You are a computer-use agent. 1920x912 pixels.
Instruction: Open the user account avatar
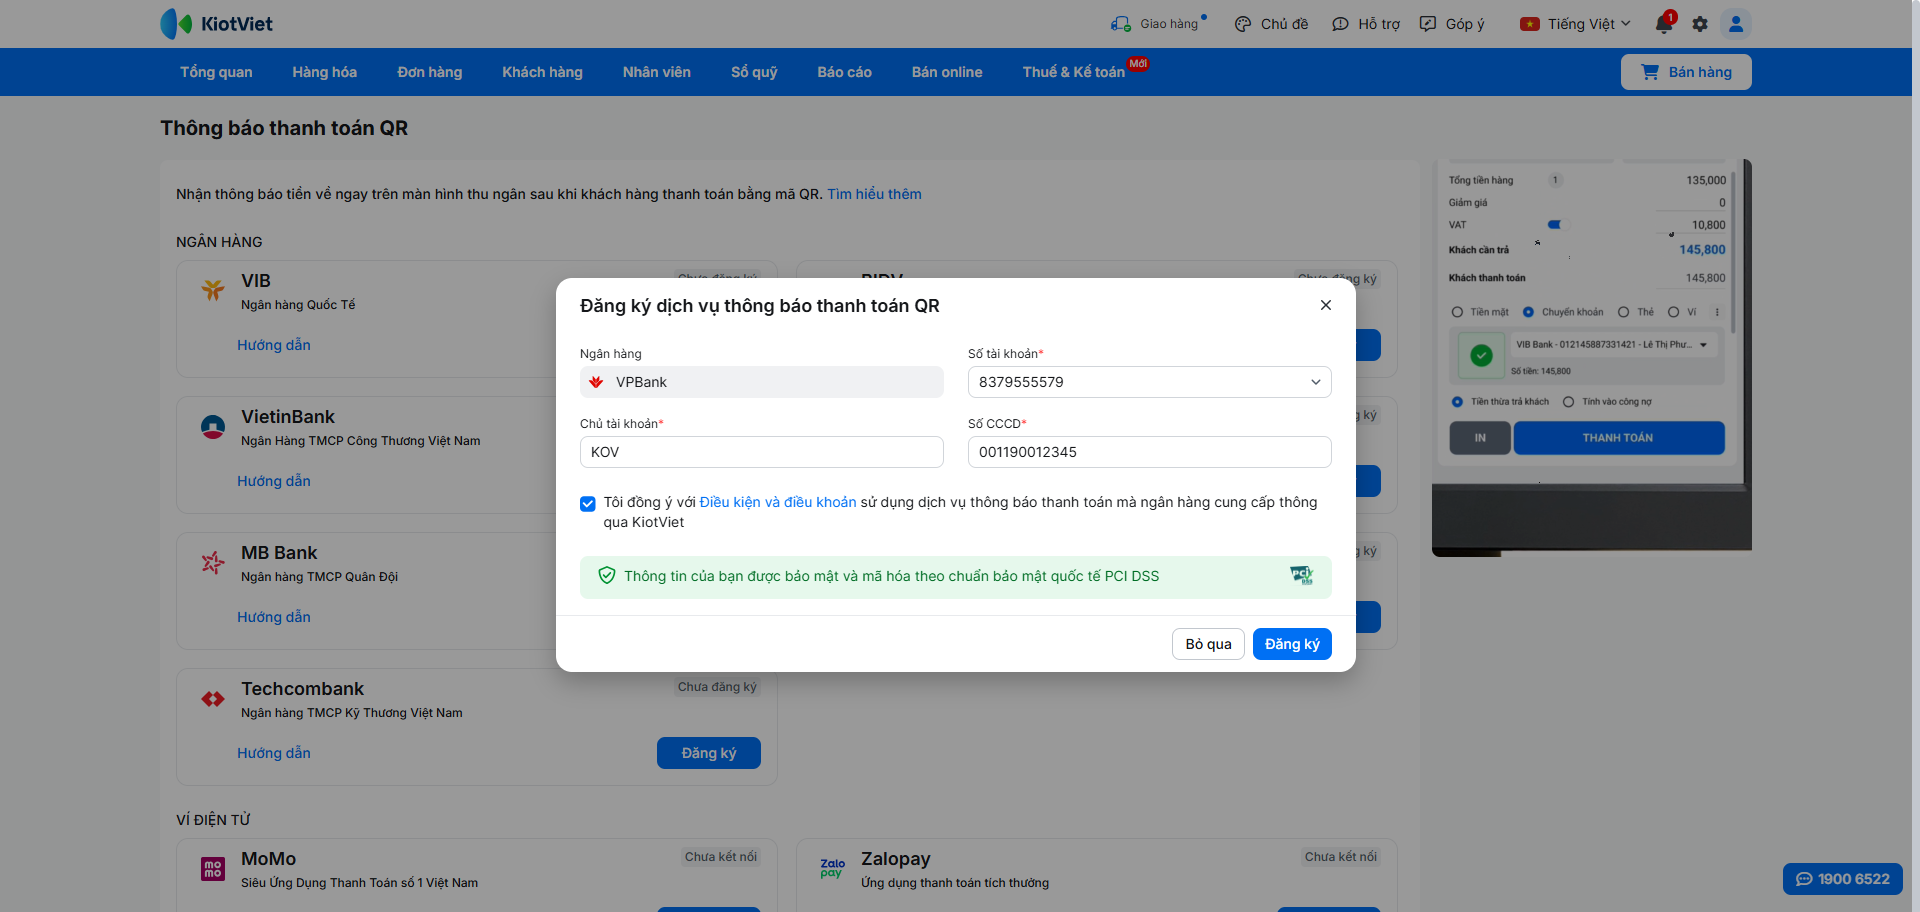(1736, 24)
